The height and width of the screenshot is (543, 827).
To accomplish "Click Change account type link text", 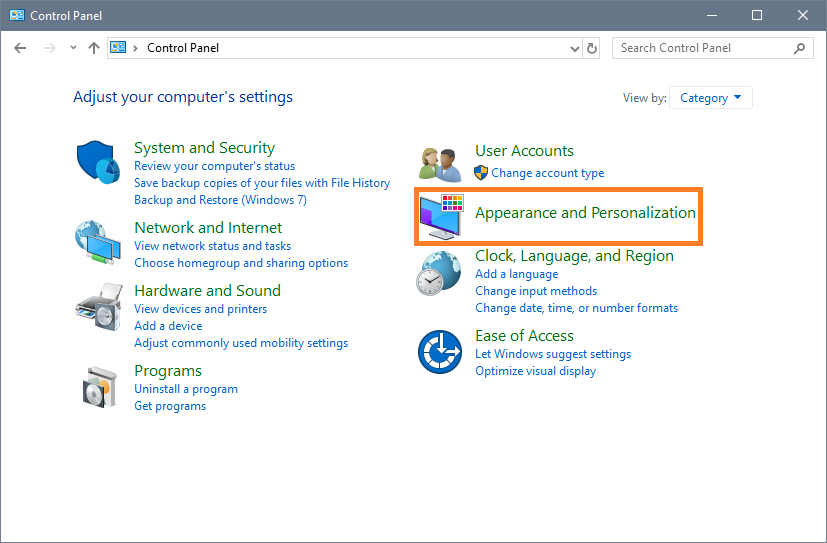I will point(548,173).
